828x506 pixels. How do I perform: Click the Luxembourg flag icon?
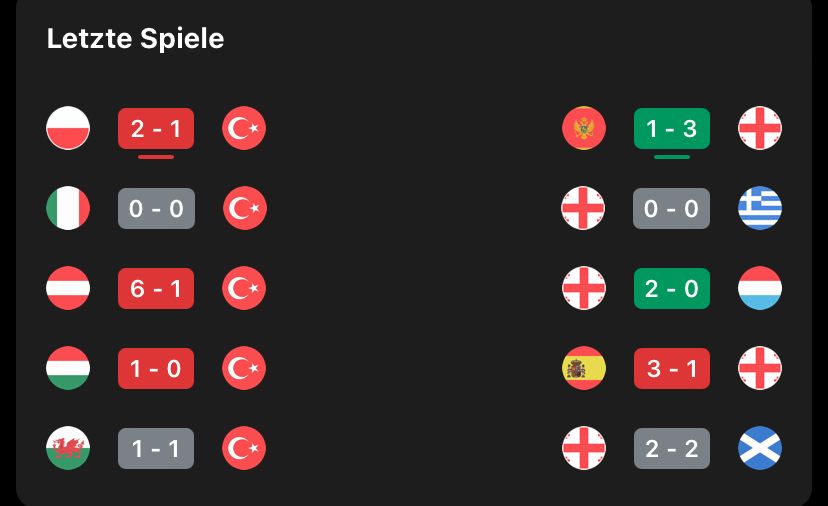pyautogui.click(x=760, y=288)
